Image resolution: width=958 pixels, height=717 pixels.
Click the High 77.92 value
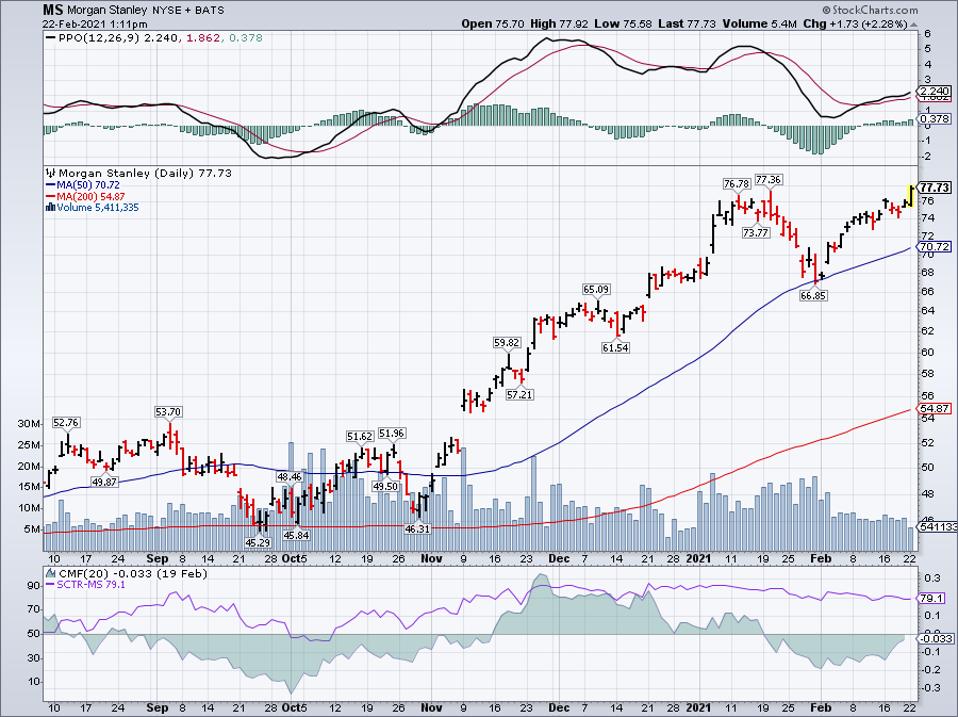tap(560, 24)
